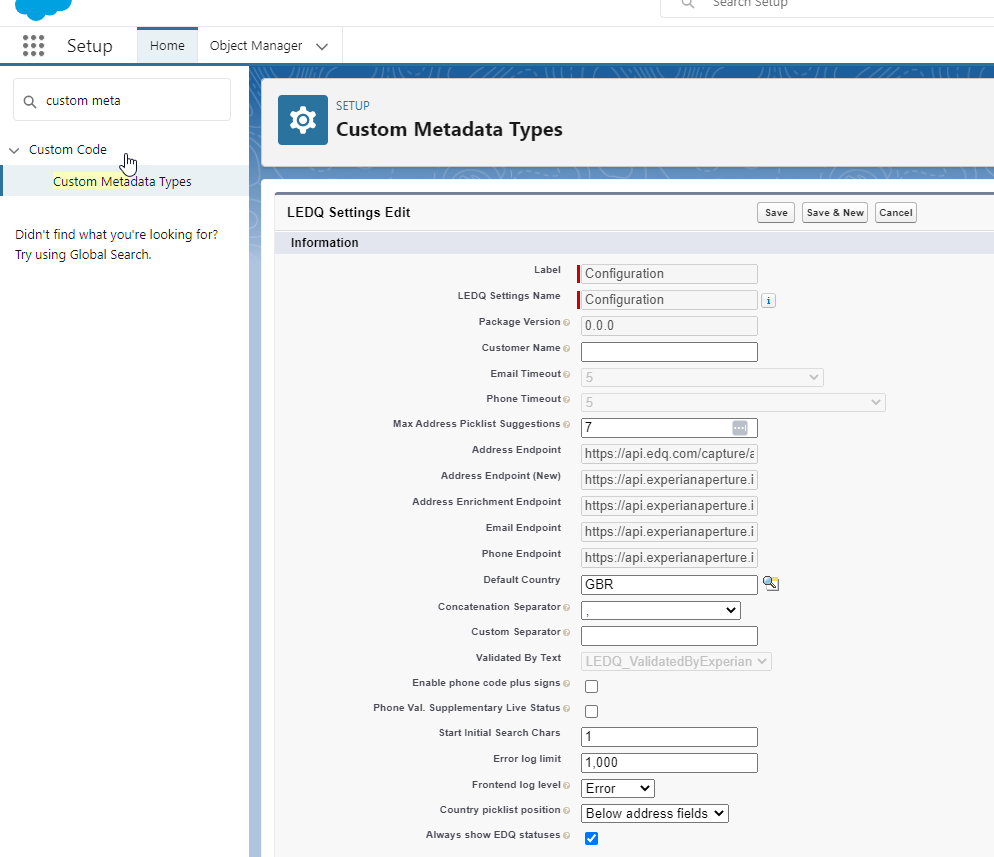This screenshot has width=994, height=857.
Task: Save the LEDQ Settings record
Action: point(775,212)
